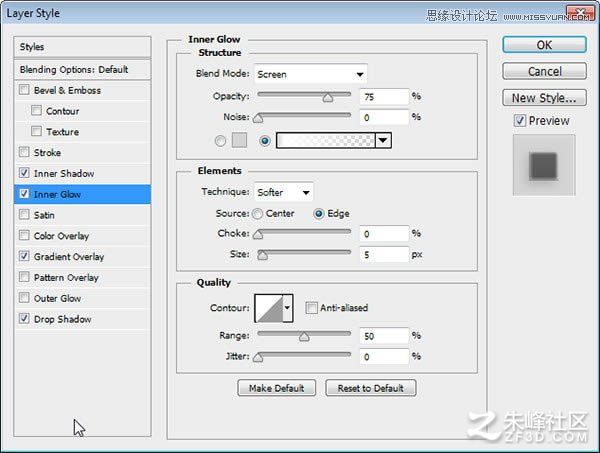Click the Size slider handle

tap(262, 255)
